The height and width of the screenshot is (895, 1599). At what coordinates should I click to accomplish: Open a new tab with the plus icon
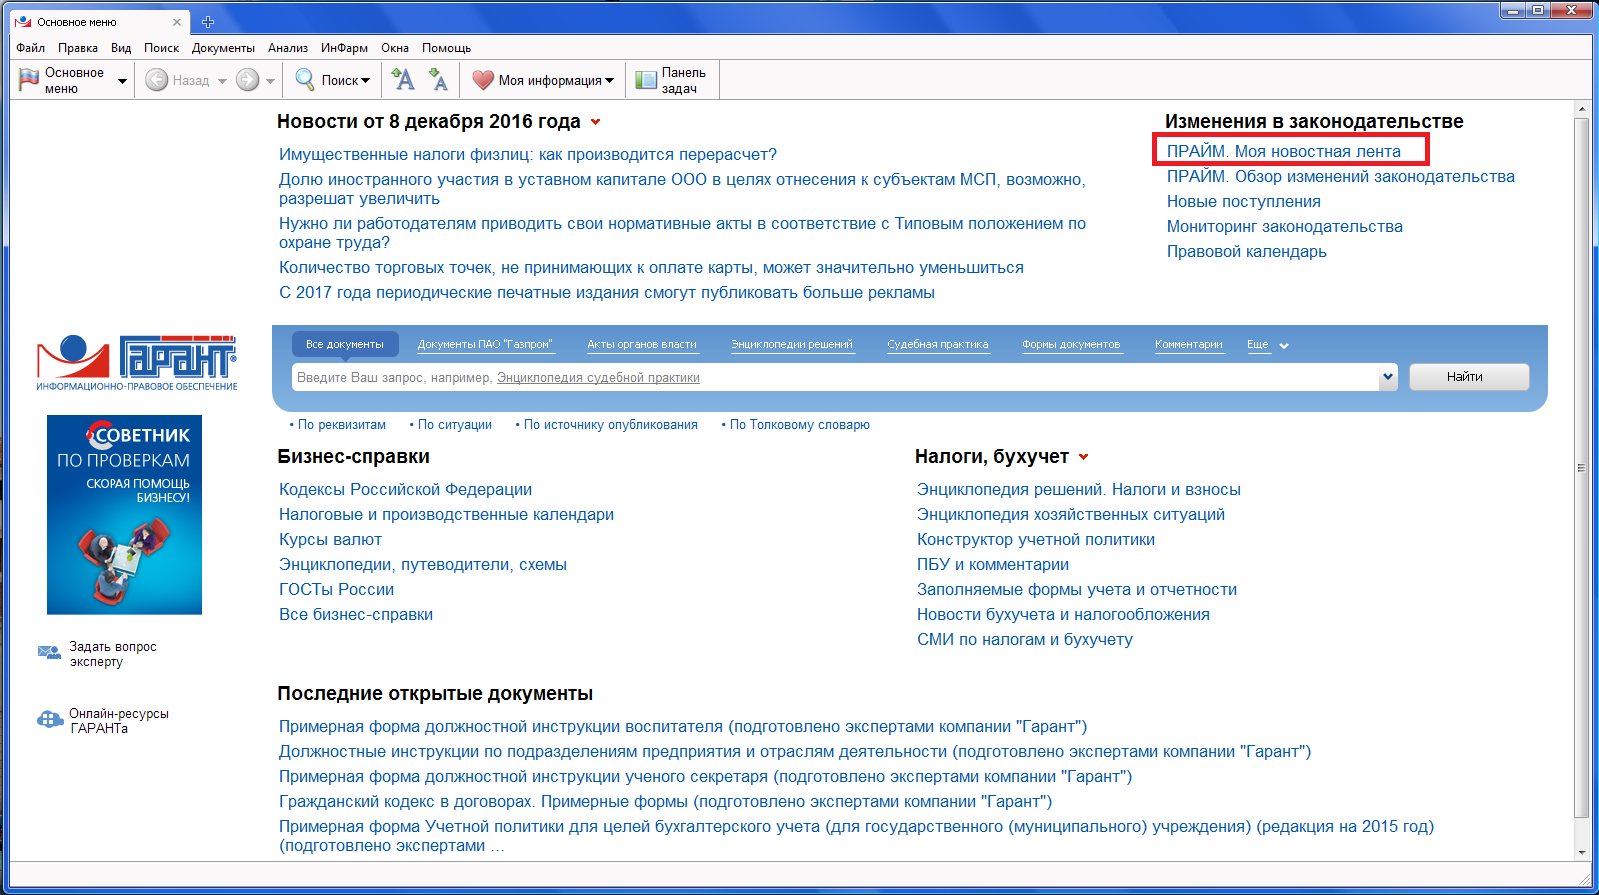point(208,22)
